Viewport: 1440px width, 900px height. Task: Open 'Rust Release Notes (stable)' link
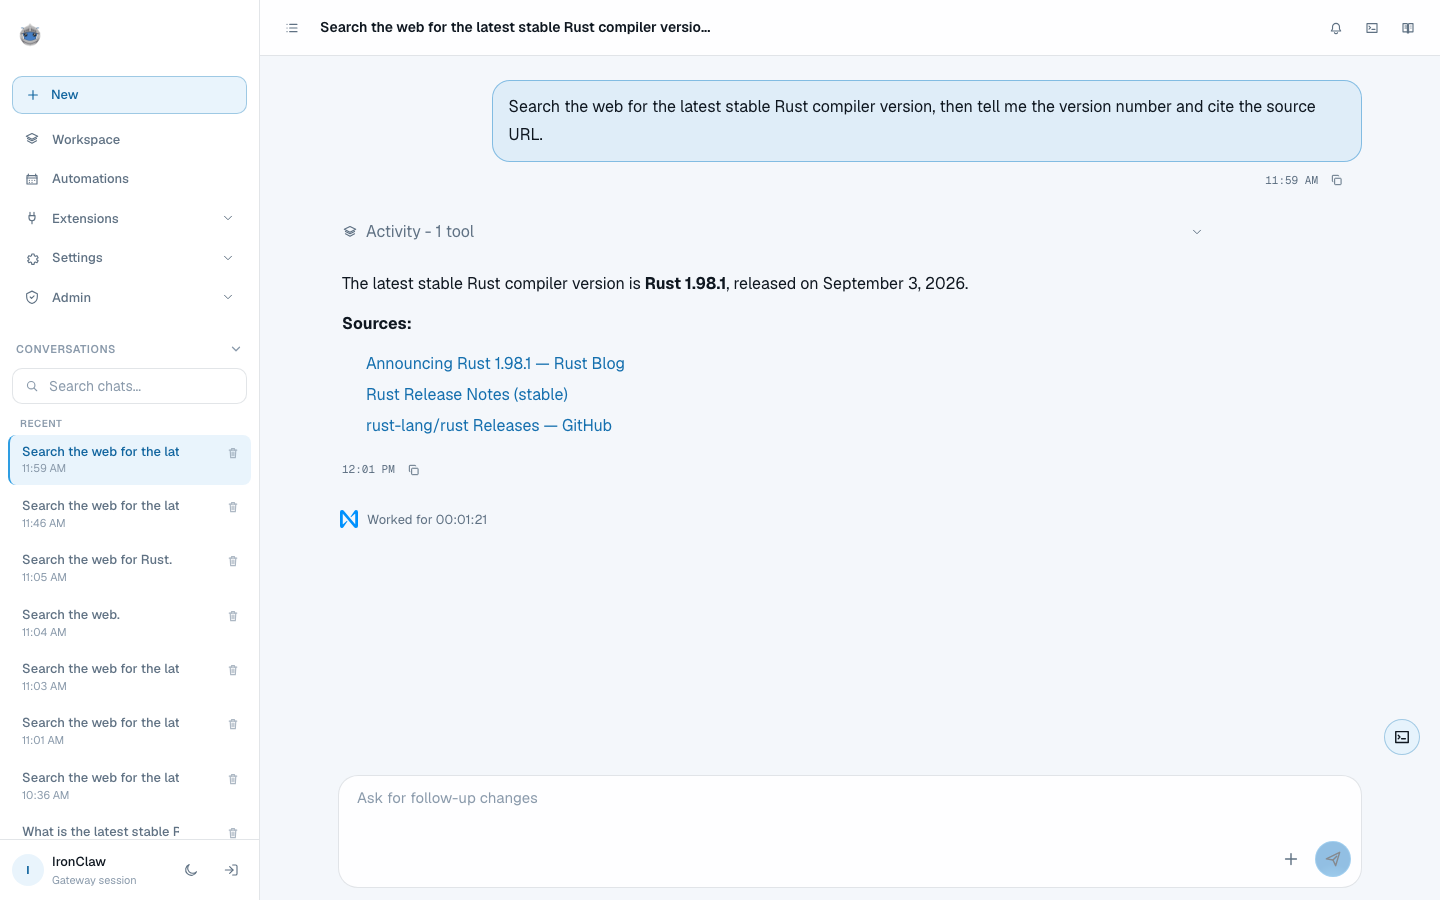coord(467,394)
